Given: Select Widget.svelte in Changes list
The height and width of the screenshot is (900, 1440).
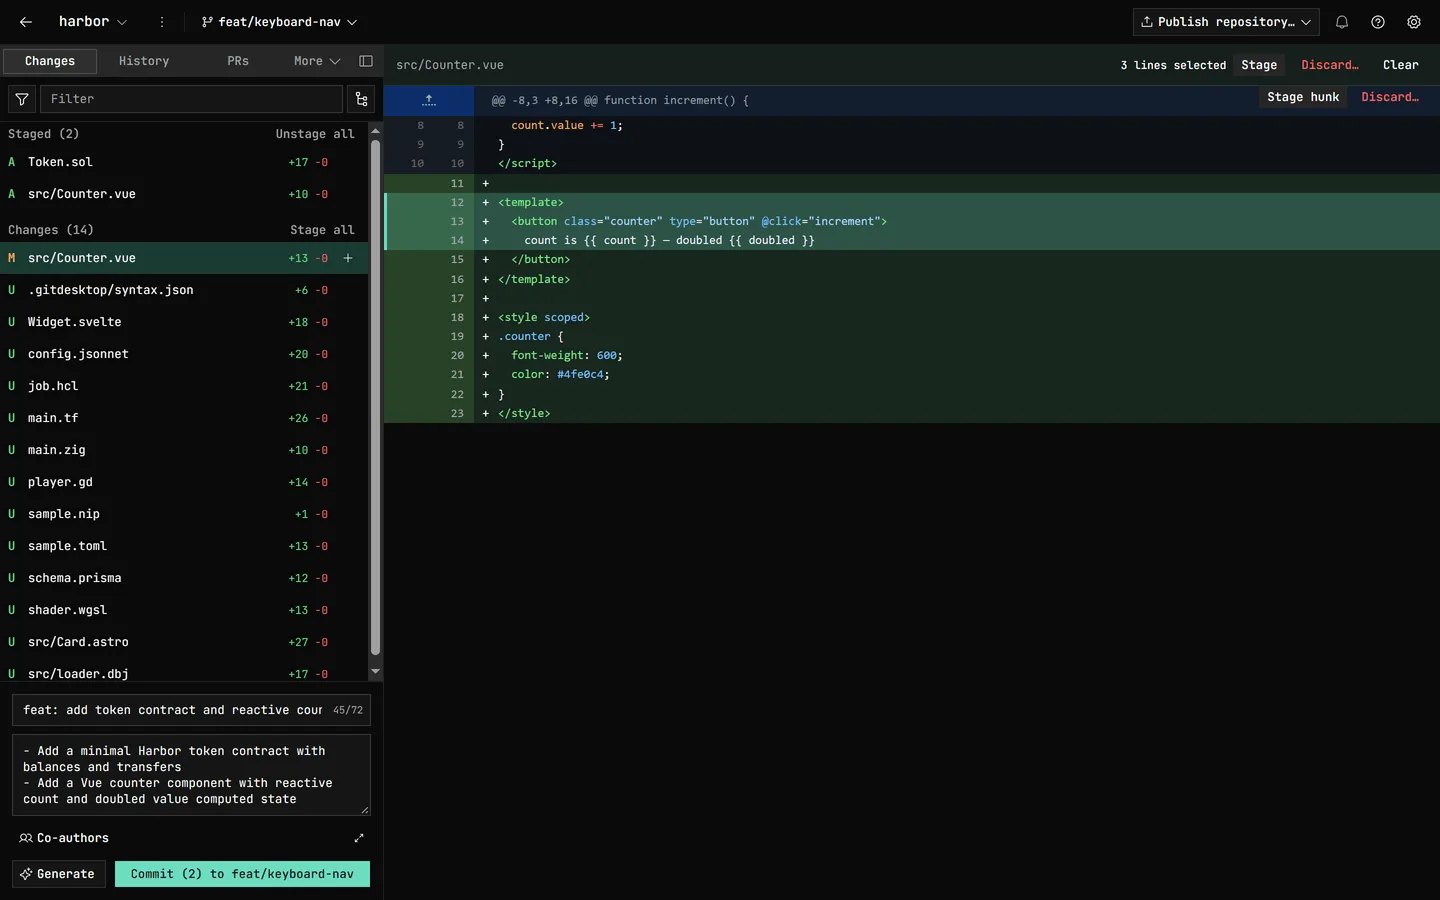Looking at the screenshot, I should (x=184, y=322).
